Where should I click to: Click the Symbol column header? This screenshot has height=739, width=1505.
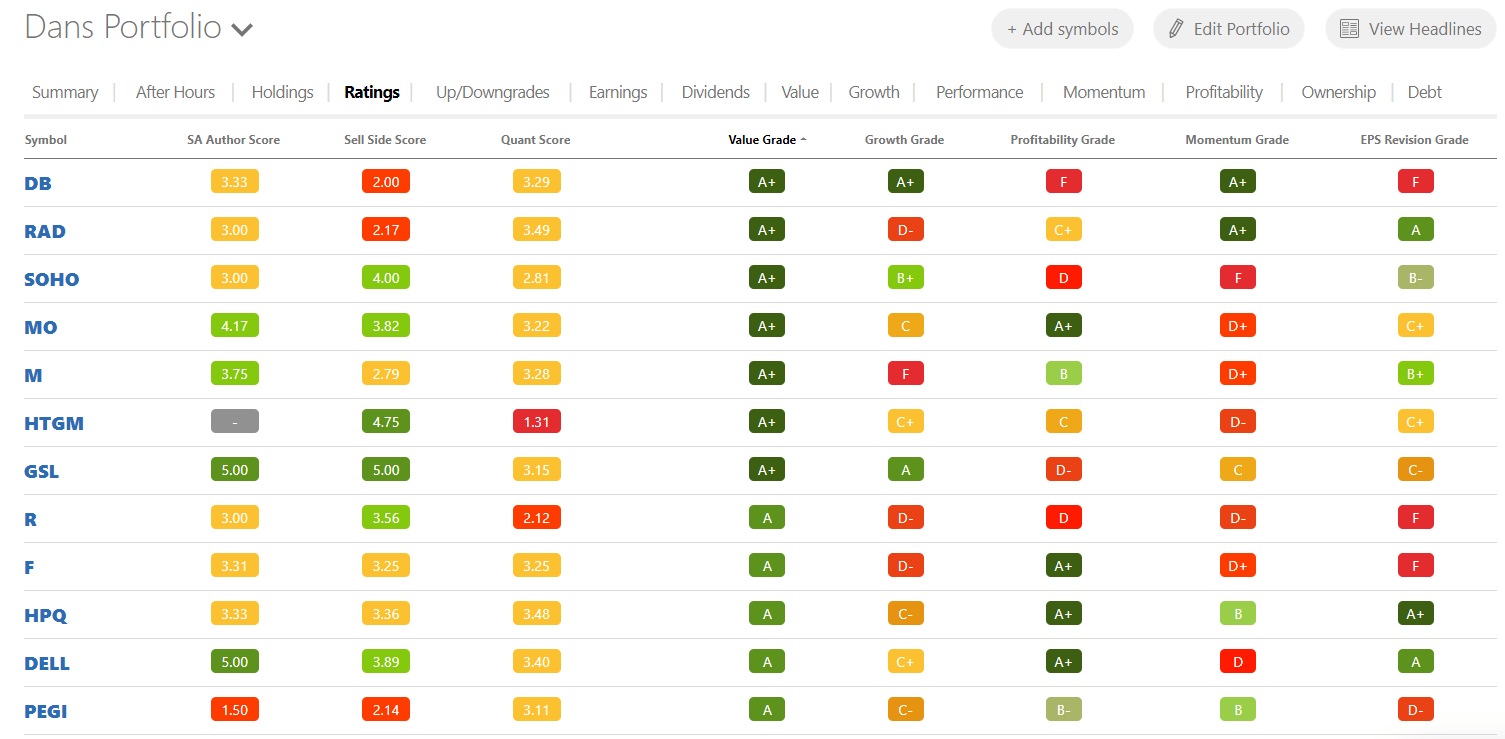click(x=46, y=140)
